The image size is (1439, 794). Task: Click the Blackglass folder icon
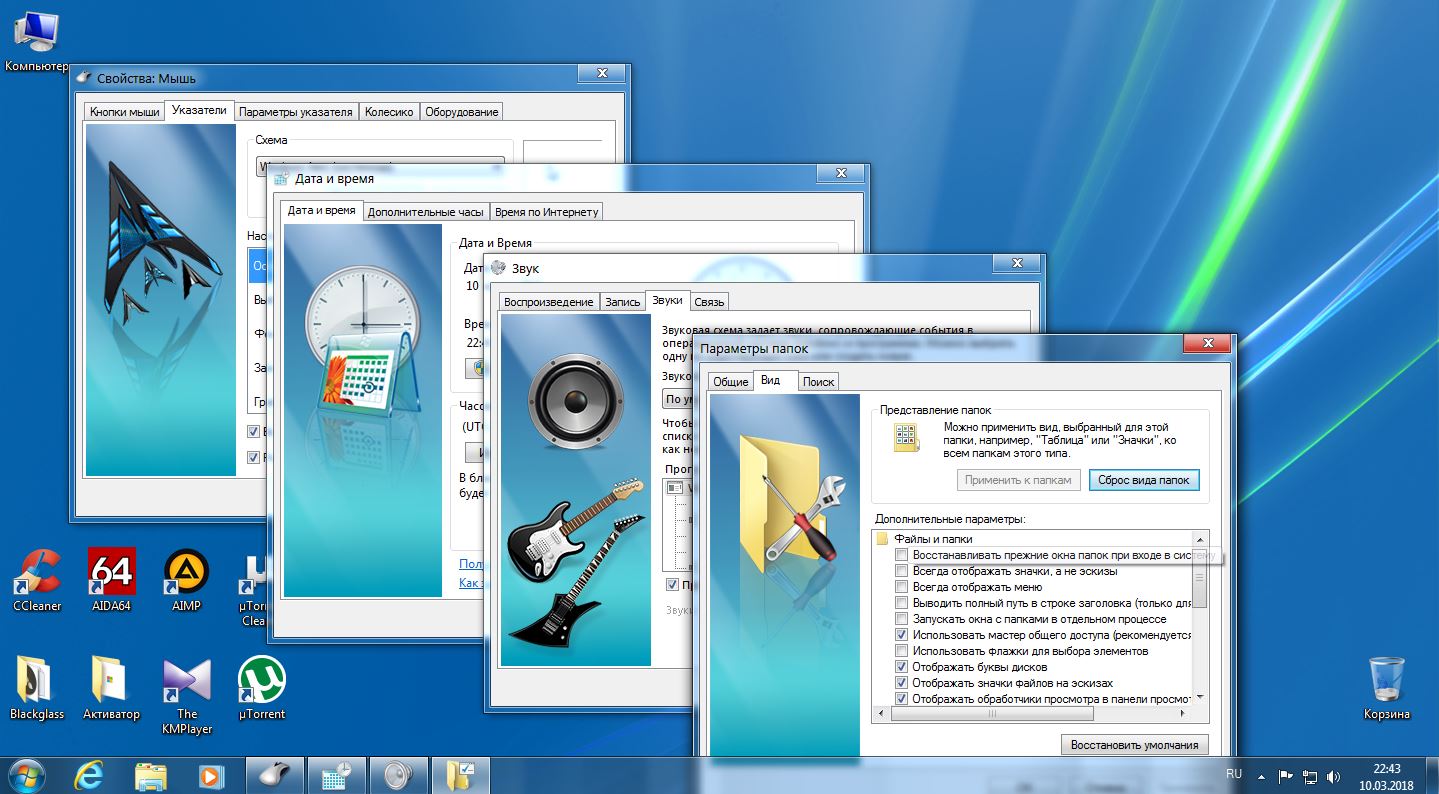[33, 681]
